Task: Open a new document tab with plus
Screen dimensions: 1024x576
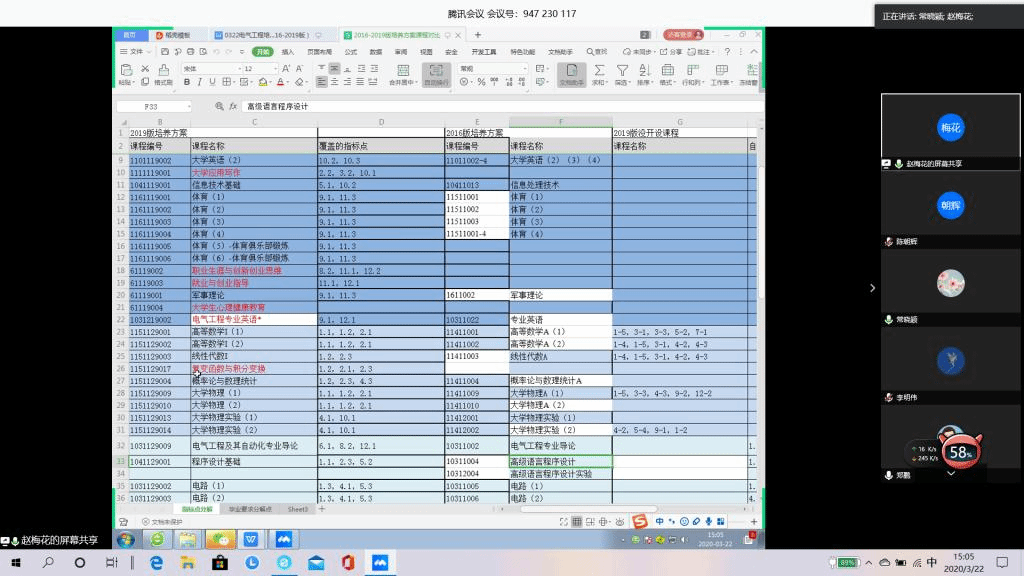Action: pos(478,35)
